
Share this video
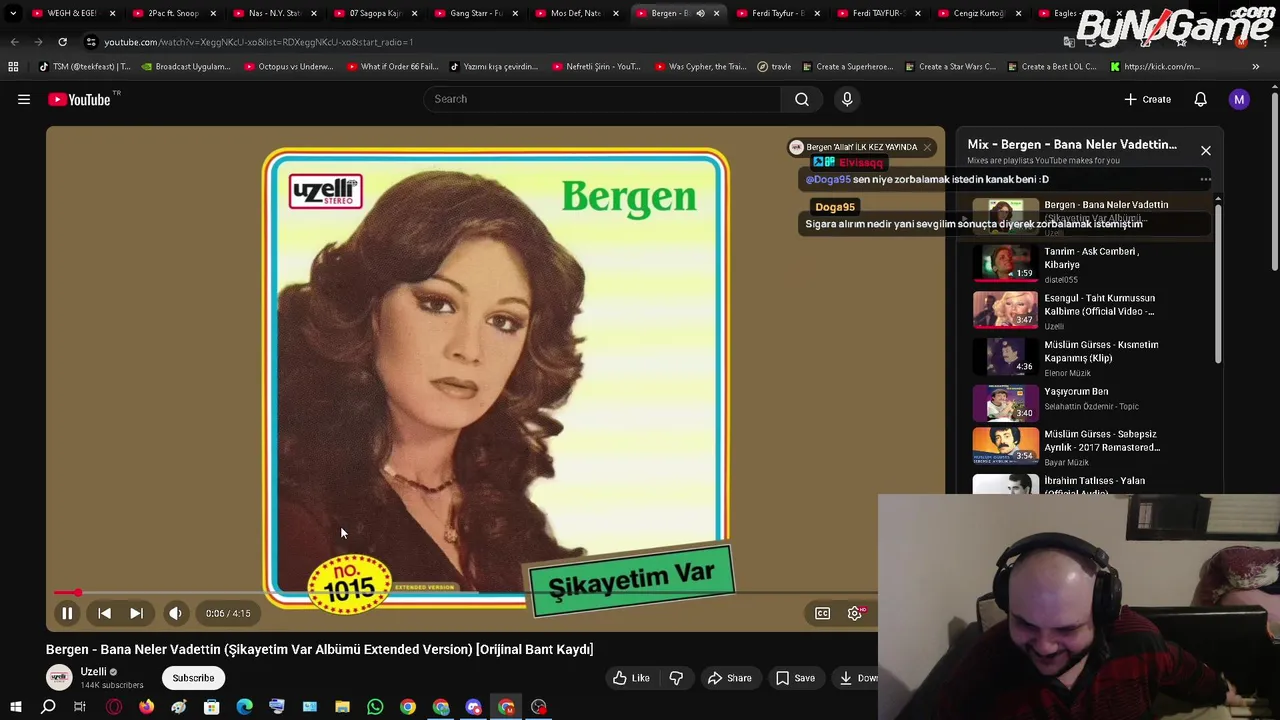(729, 678)
